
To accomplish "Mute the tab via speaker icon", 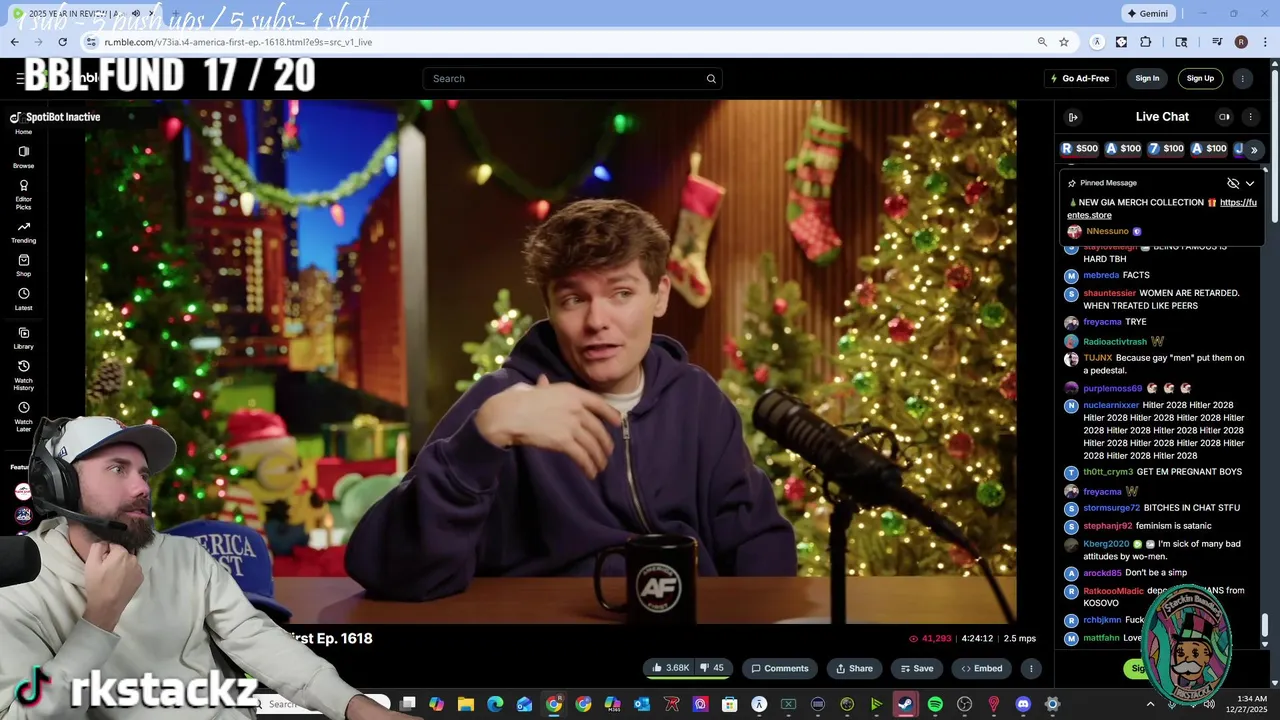I will coord(136,14).
